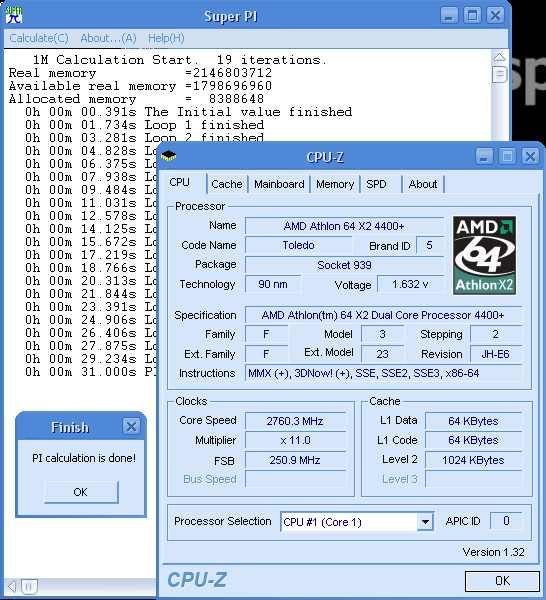This screenshot has width=546, height=600.
Task: Click the Core Speed value 2760.3 MHz
Action: [295, 421]
